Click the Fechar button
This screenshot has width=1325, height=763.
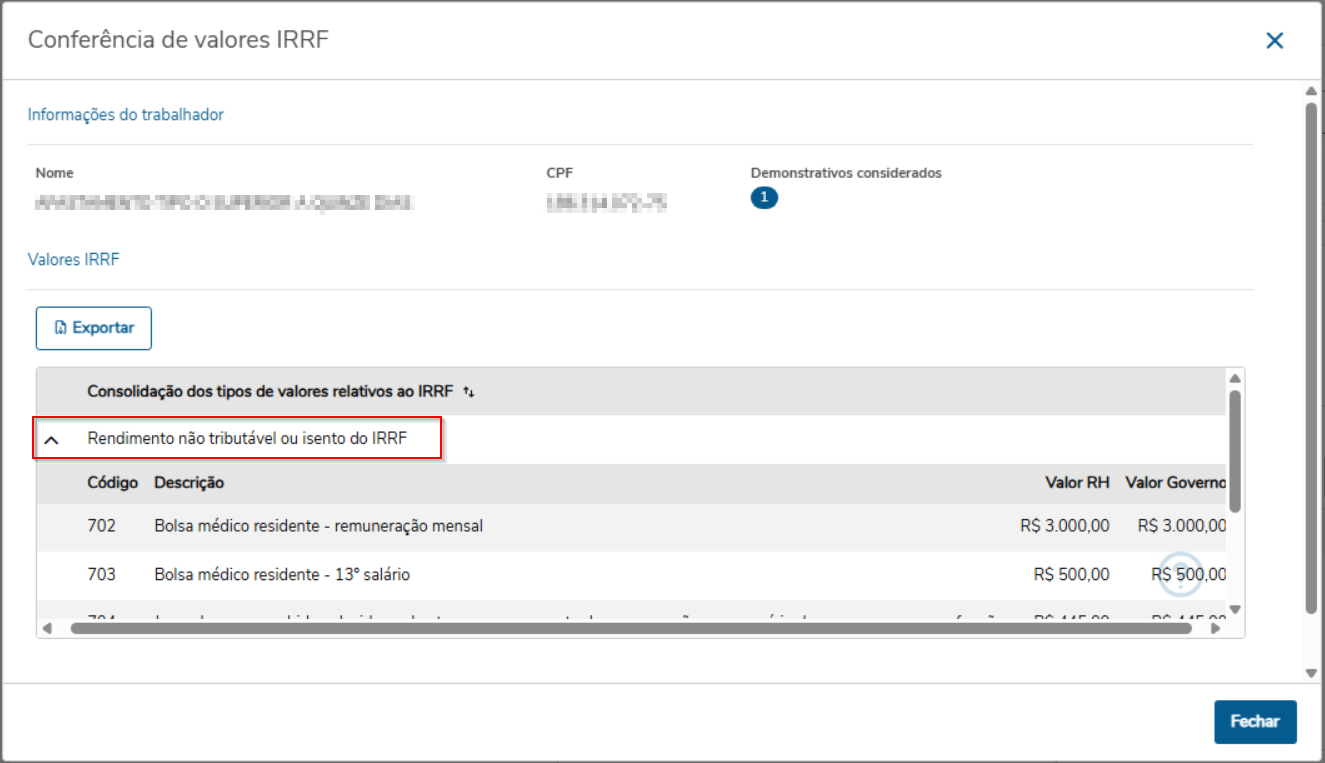click(1255, 722)
